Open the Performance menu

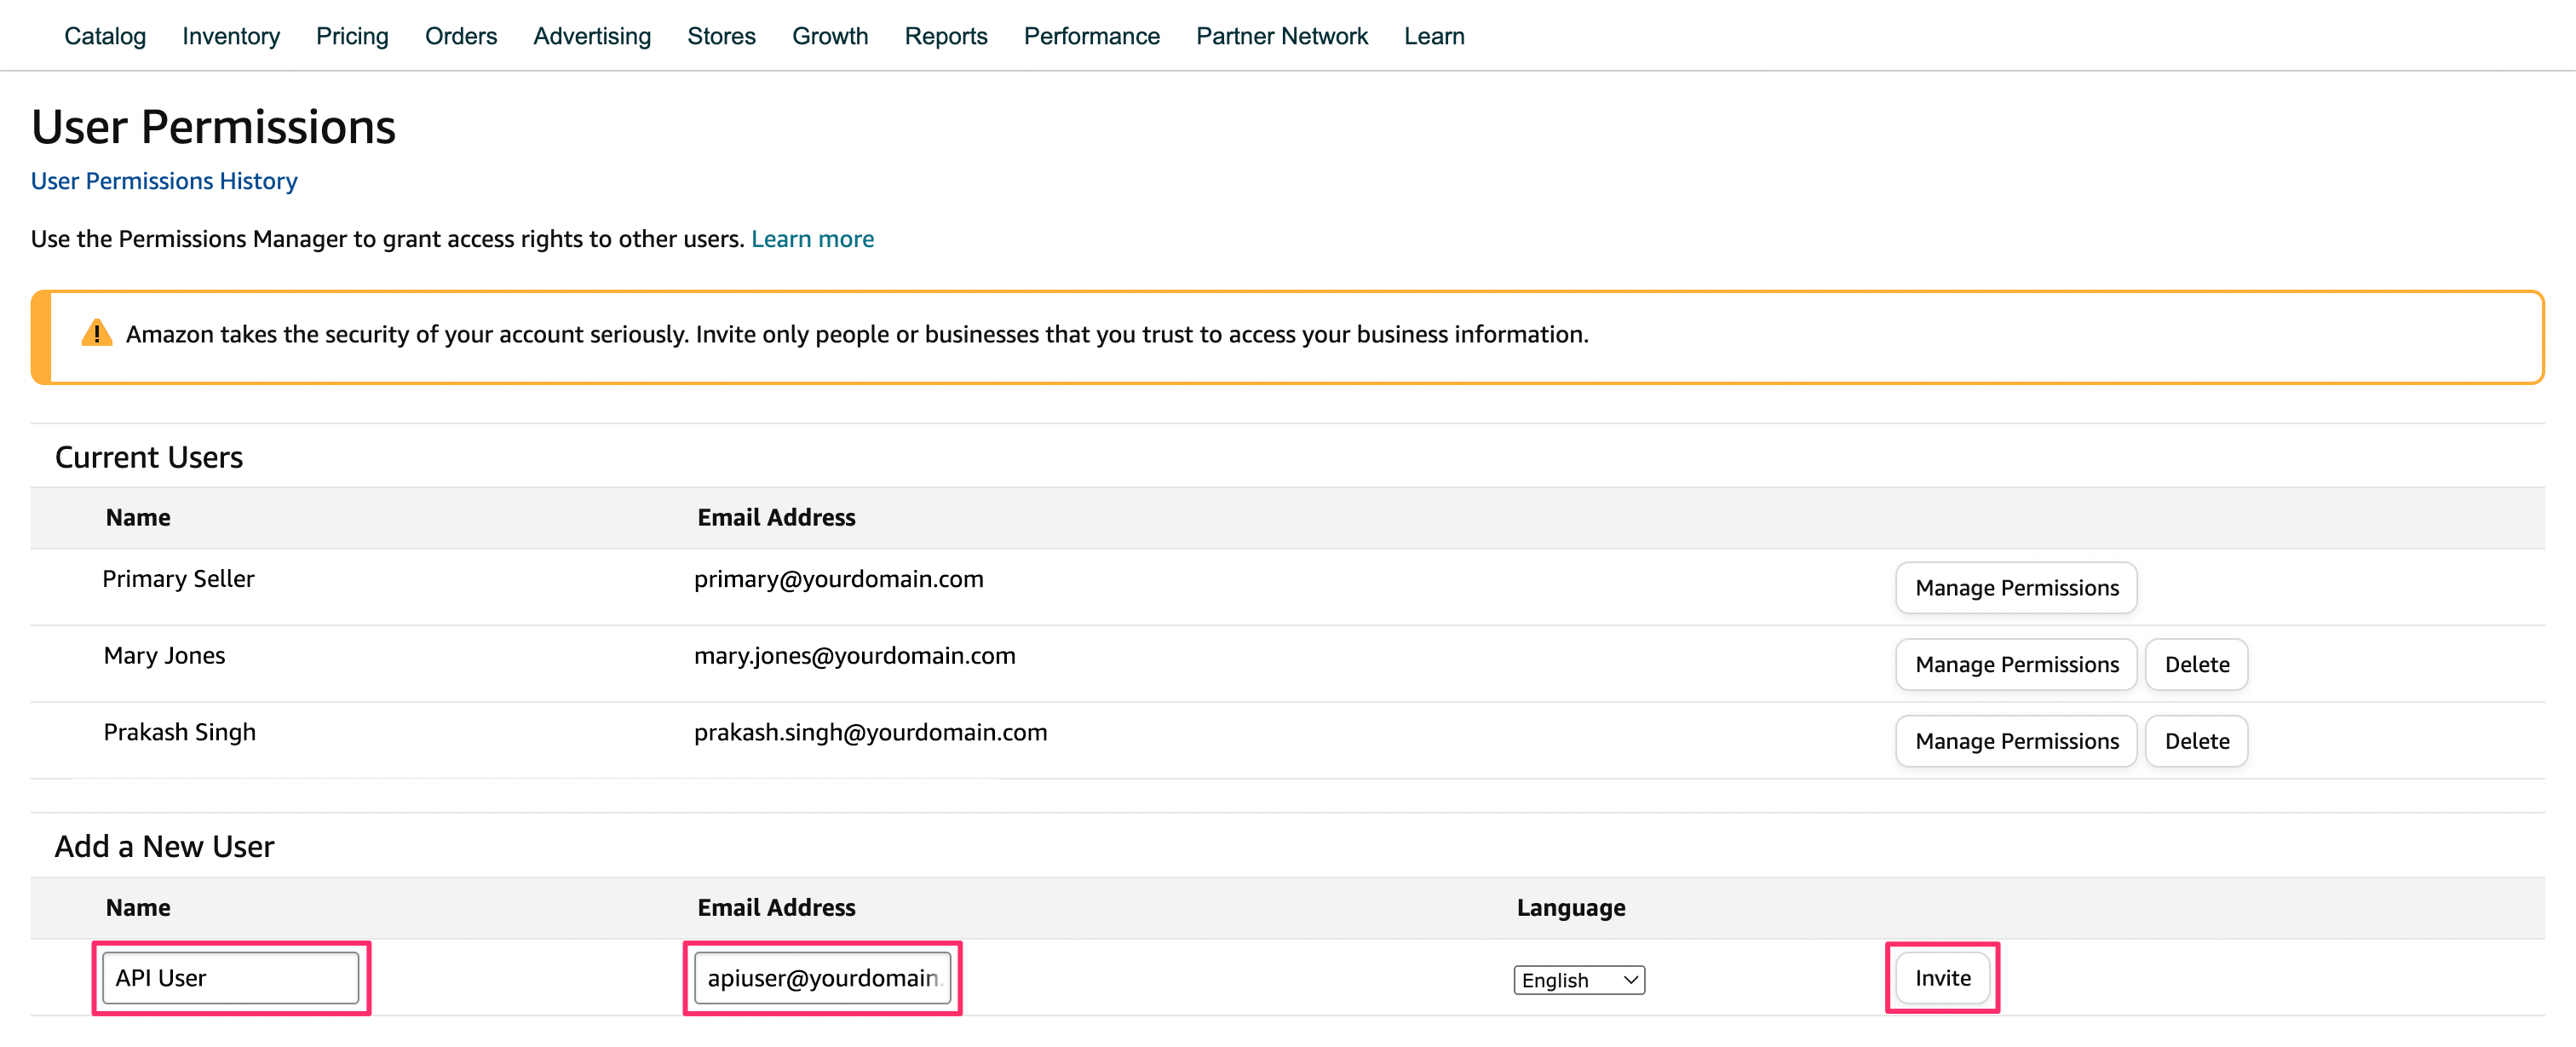1091,36
